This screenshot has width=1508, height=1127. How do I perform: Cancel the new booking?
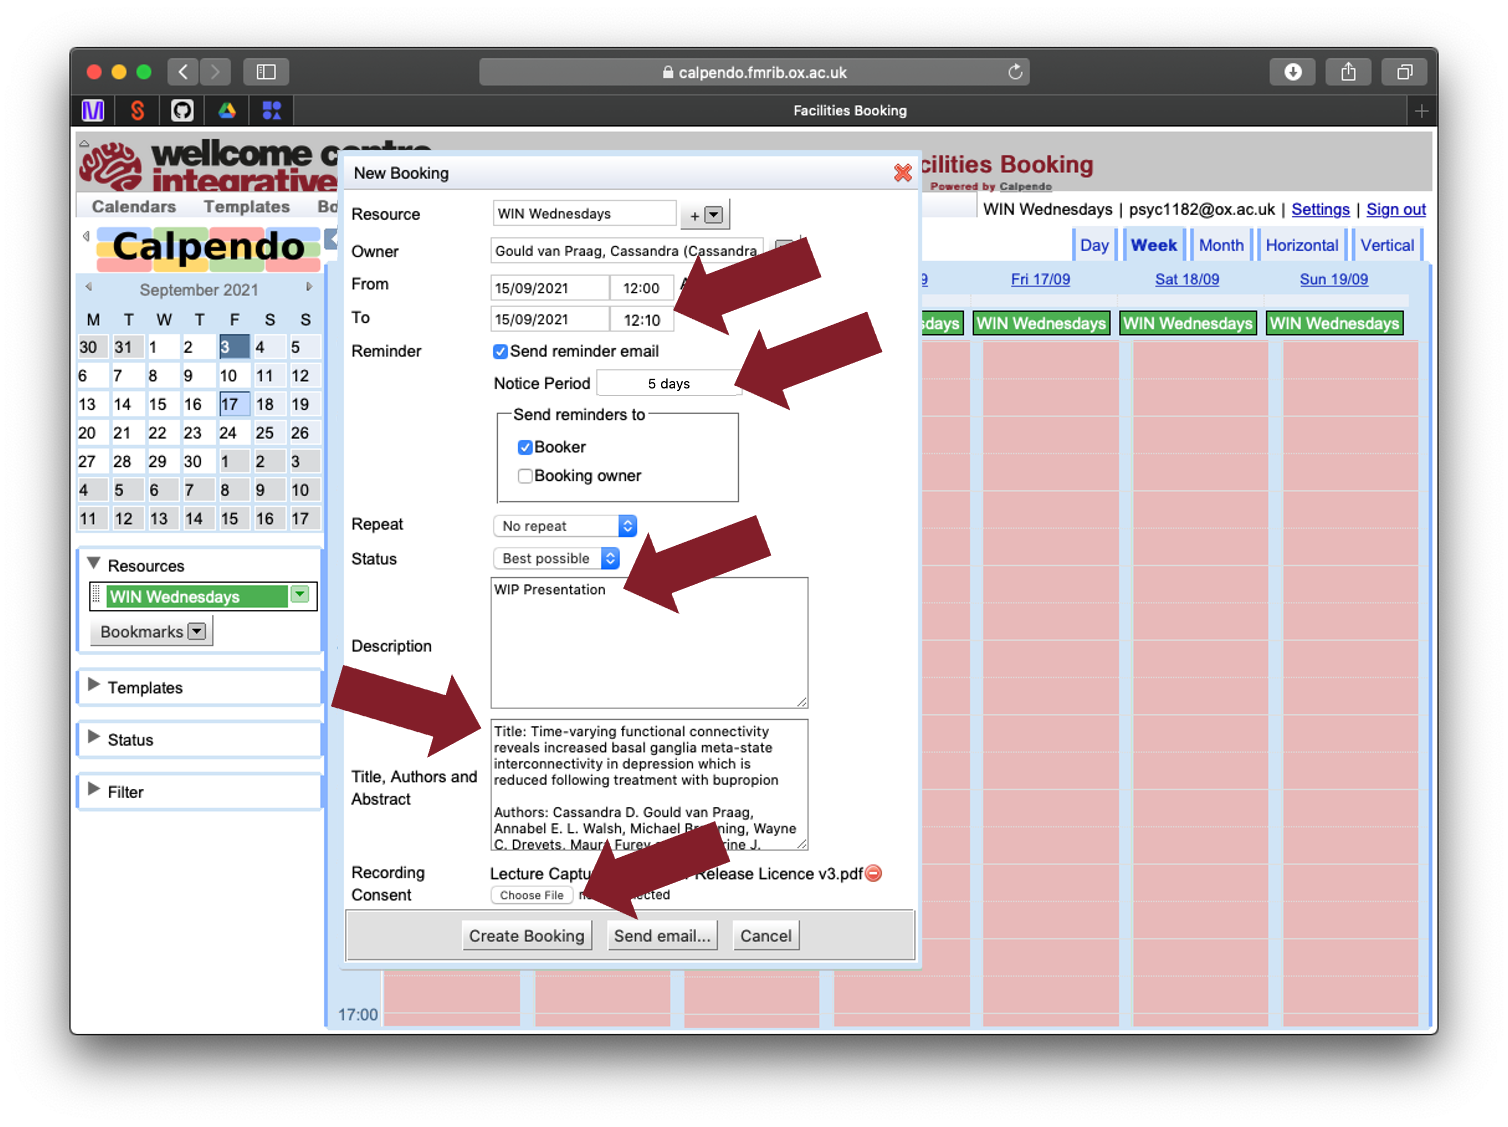coord(766,936)
